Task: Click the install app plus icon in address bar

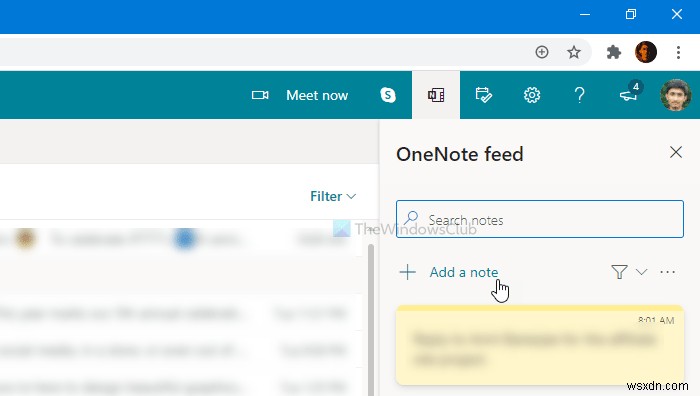Action: (x=542, y=52)
